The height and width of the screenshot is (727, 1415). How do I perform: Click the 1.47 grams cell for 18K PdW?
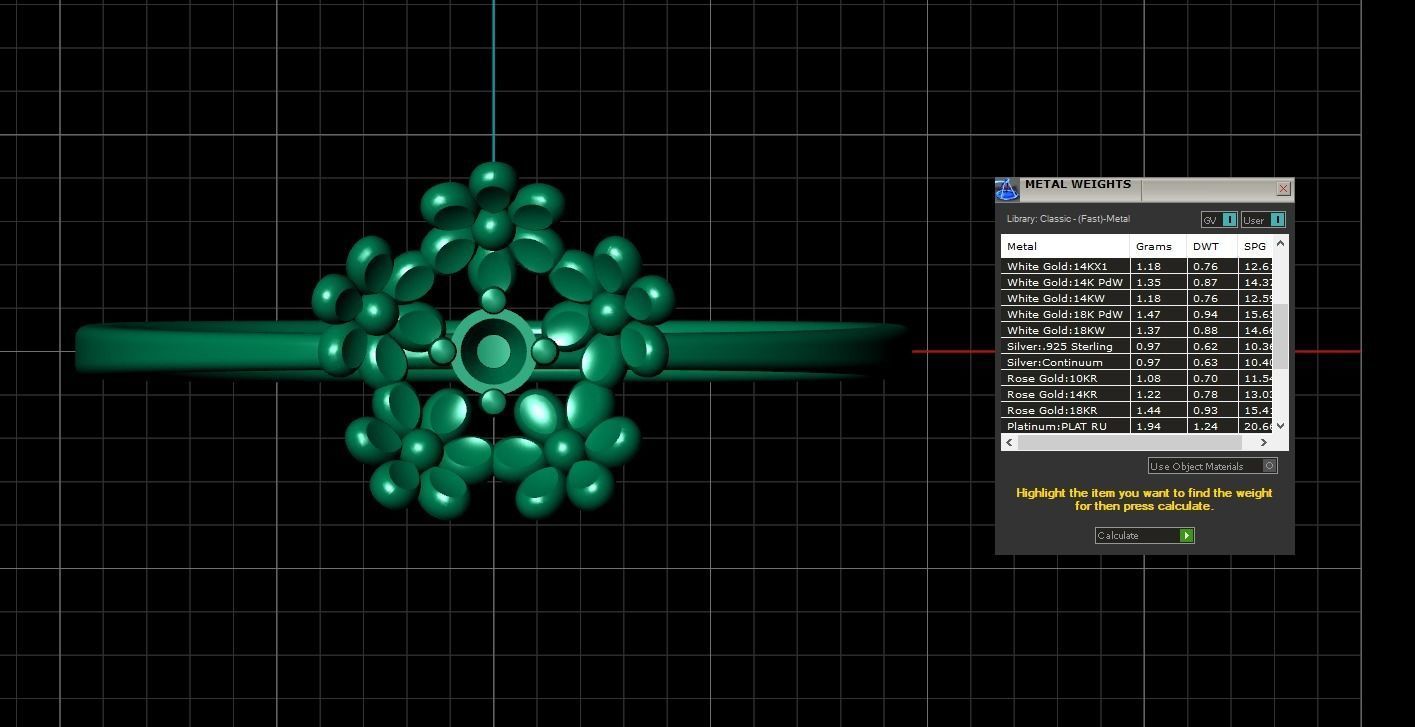1158,314
